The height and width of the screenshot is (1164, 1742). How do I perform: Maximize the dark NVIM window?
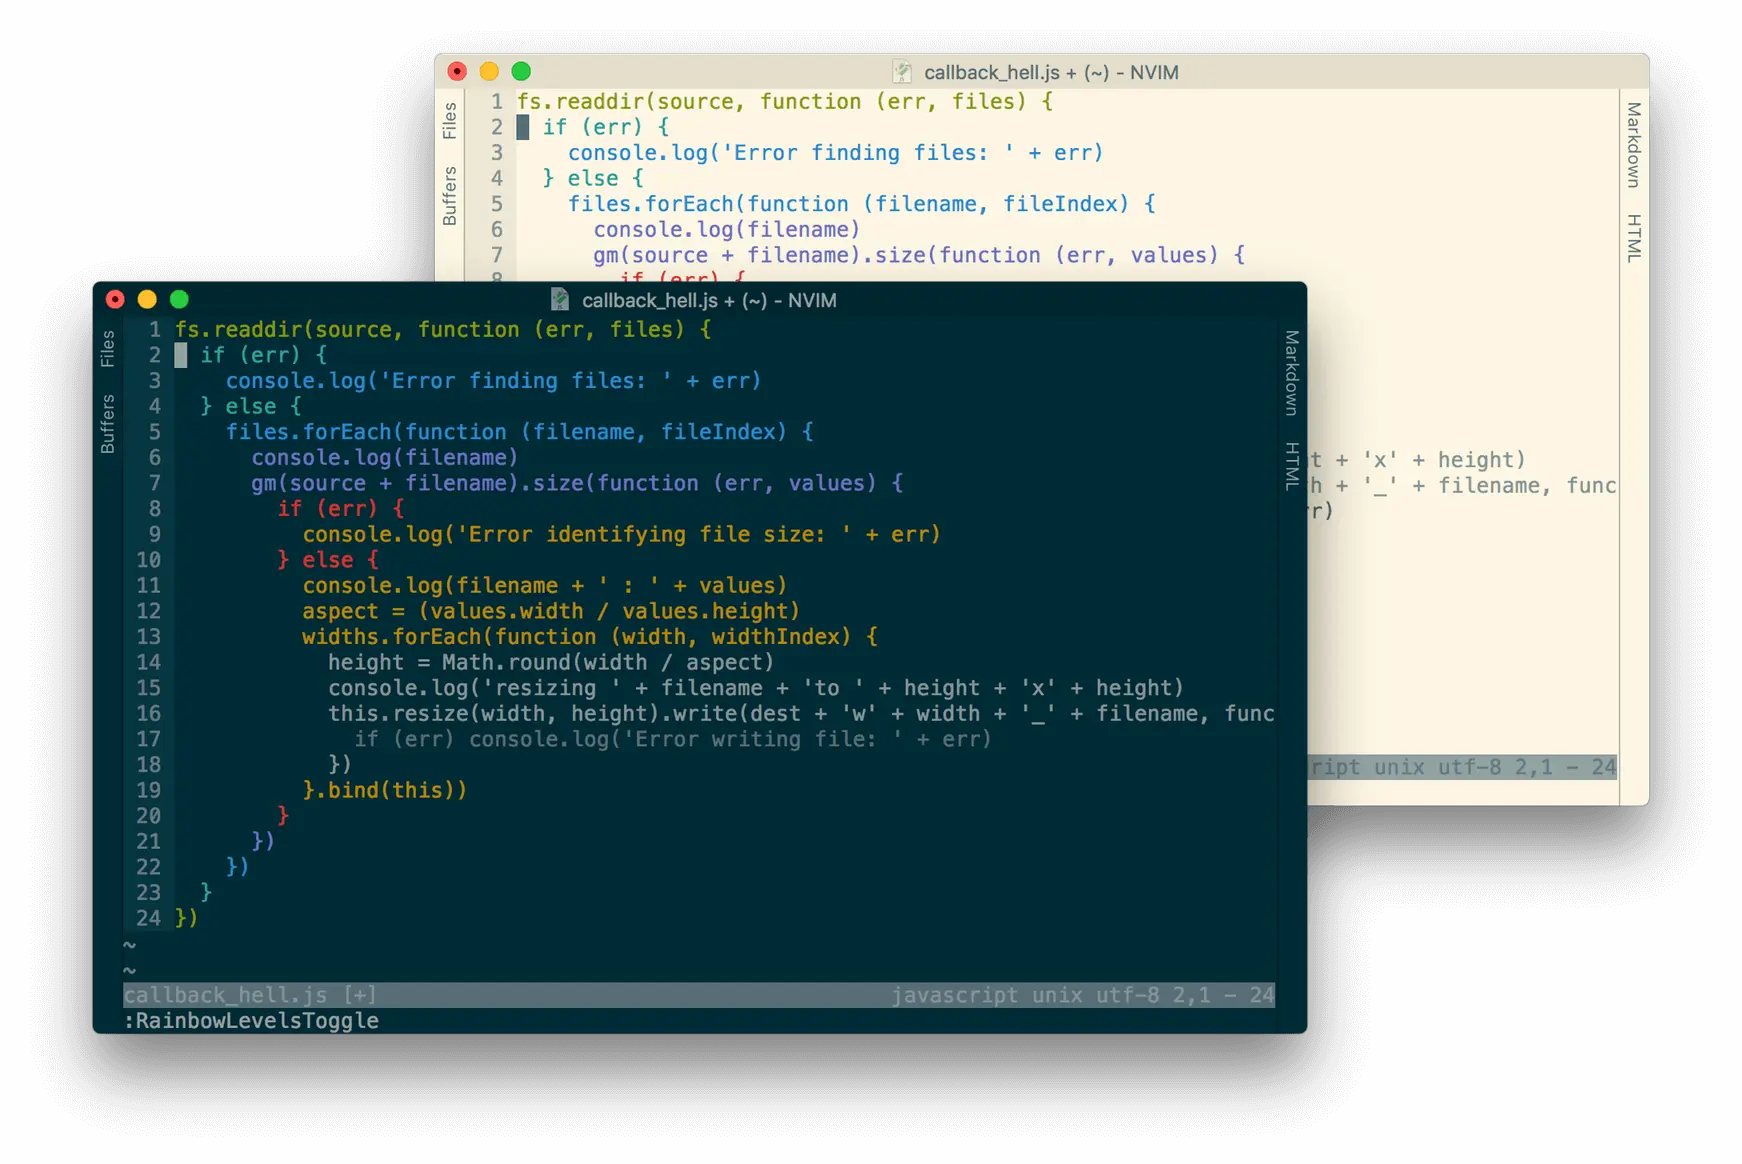pos(179,299)
